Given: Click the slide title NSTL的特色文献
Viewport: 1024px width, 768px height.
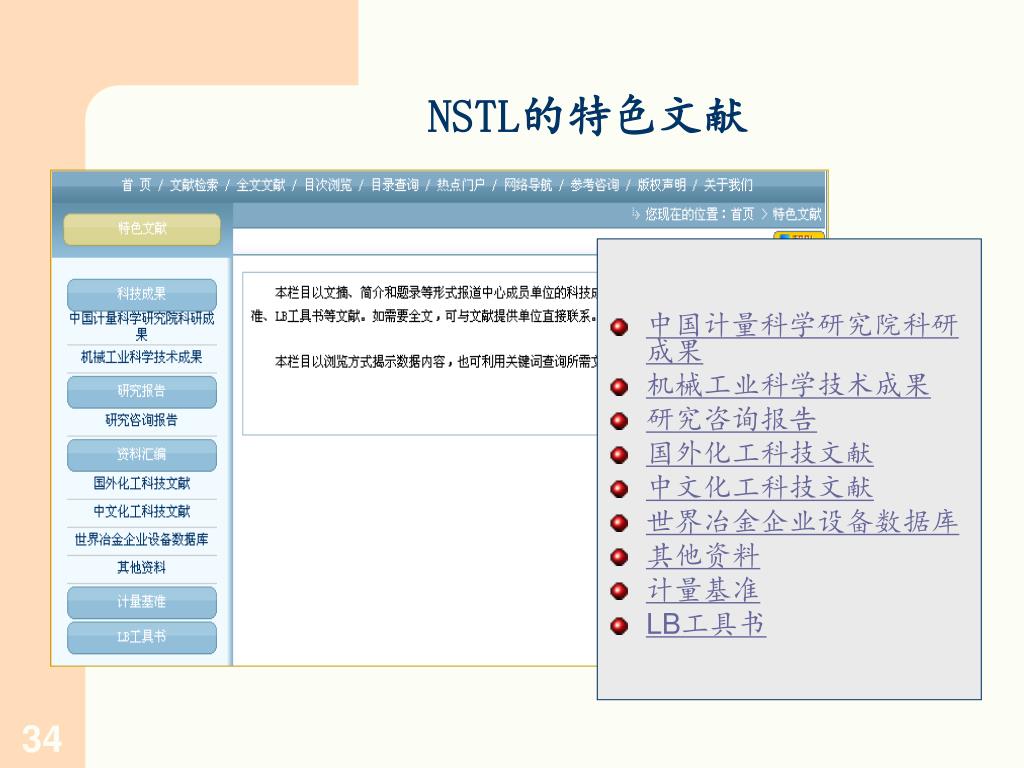Looking at the screenshot, I should [587, 116].
